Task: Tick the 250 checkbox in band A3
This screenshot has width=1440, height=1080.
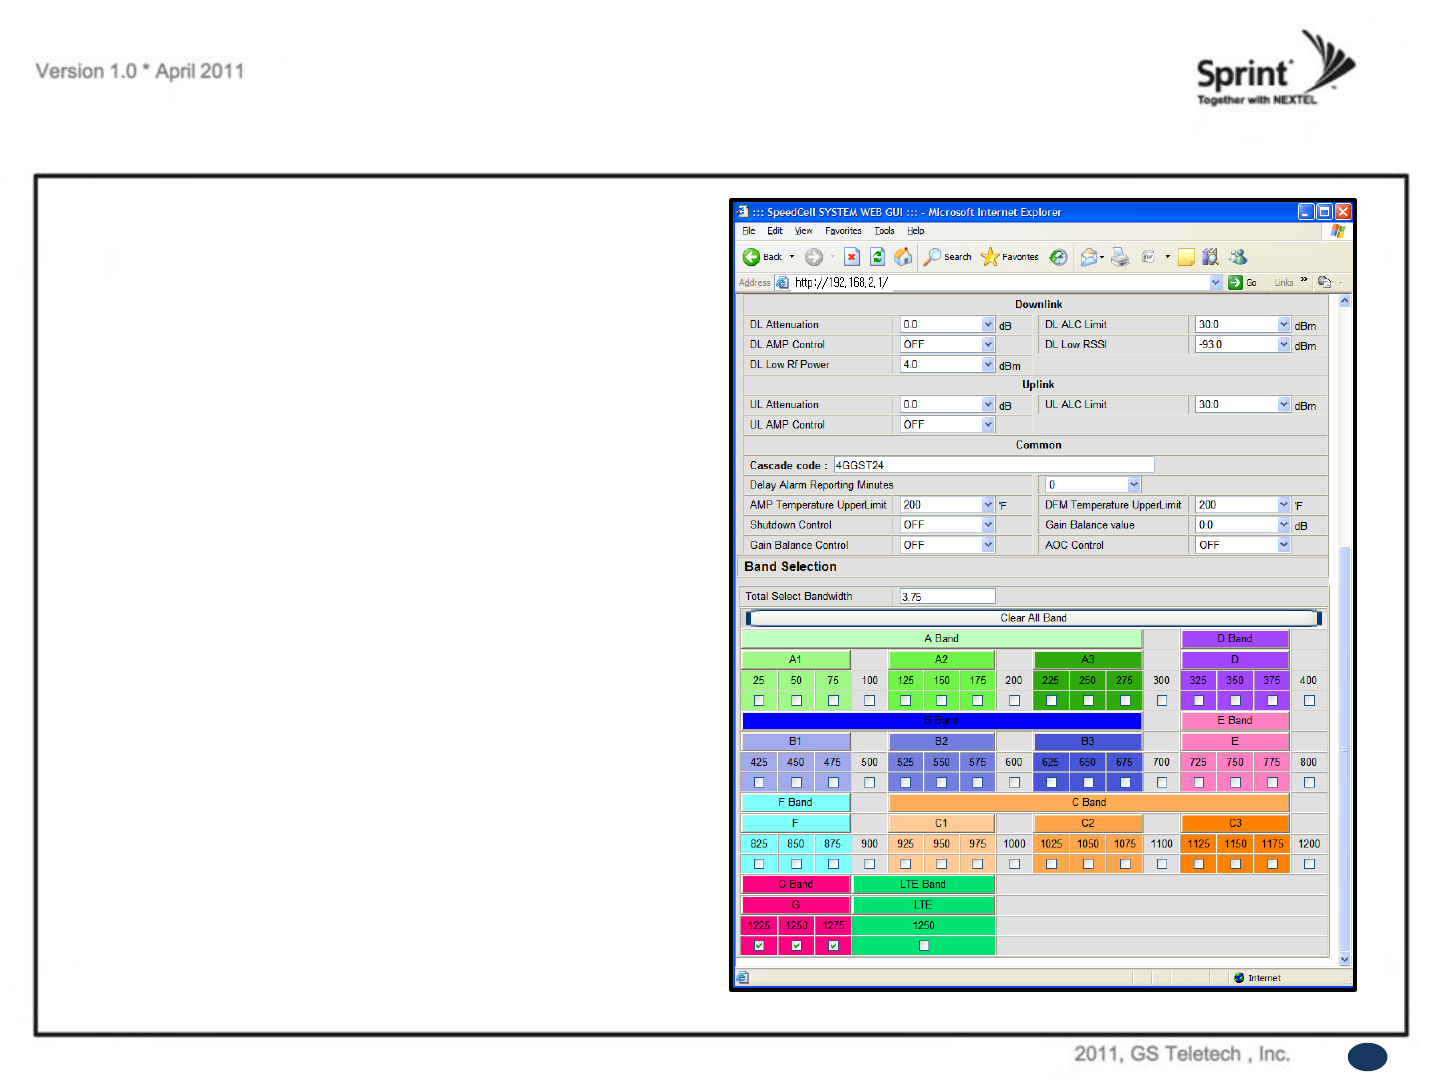Action: coord(1088,701)
